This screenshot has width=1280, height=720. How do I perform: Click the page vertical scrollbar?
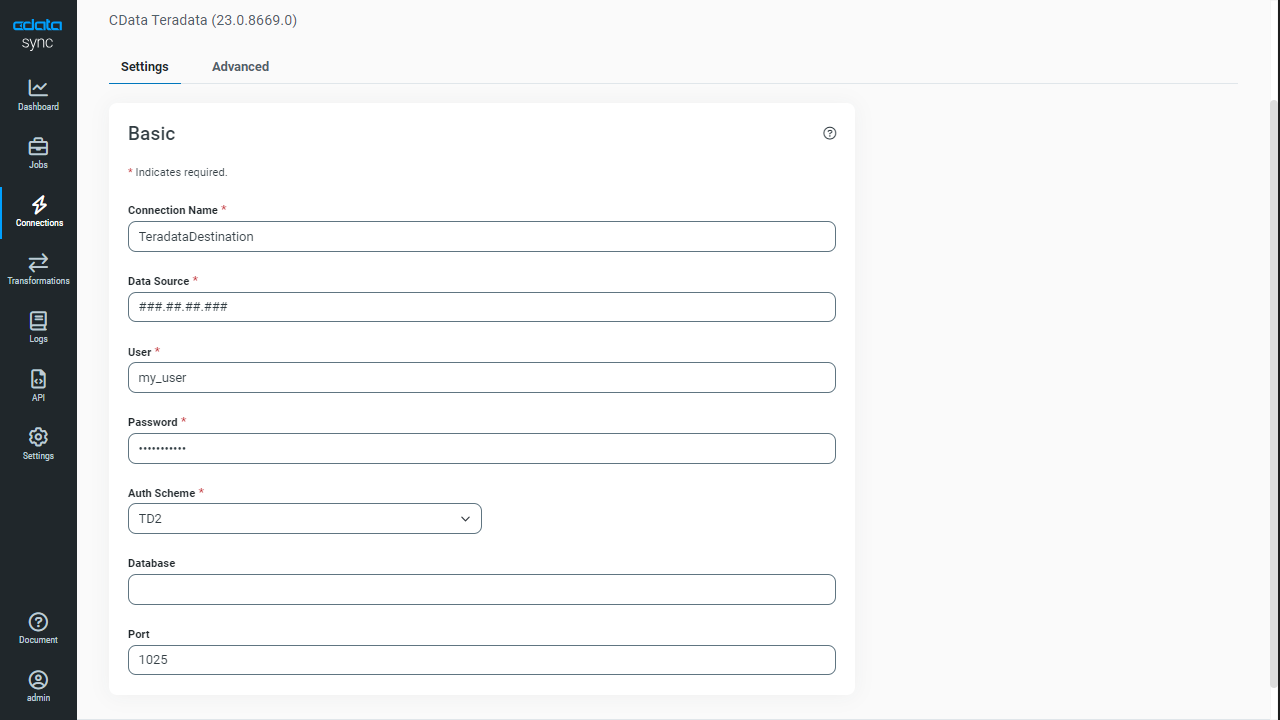pos(1274,393)
